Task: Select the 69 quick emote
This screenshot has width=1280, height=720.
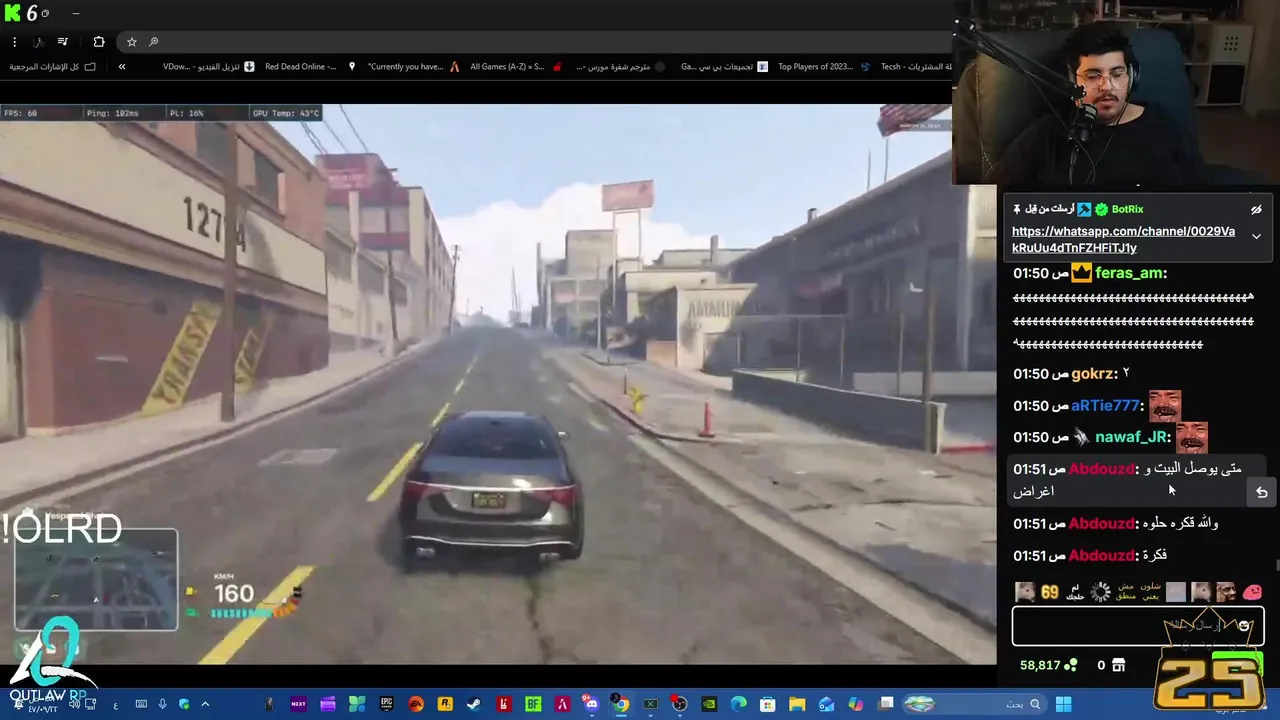Action: point(1049,592)
